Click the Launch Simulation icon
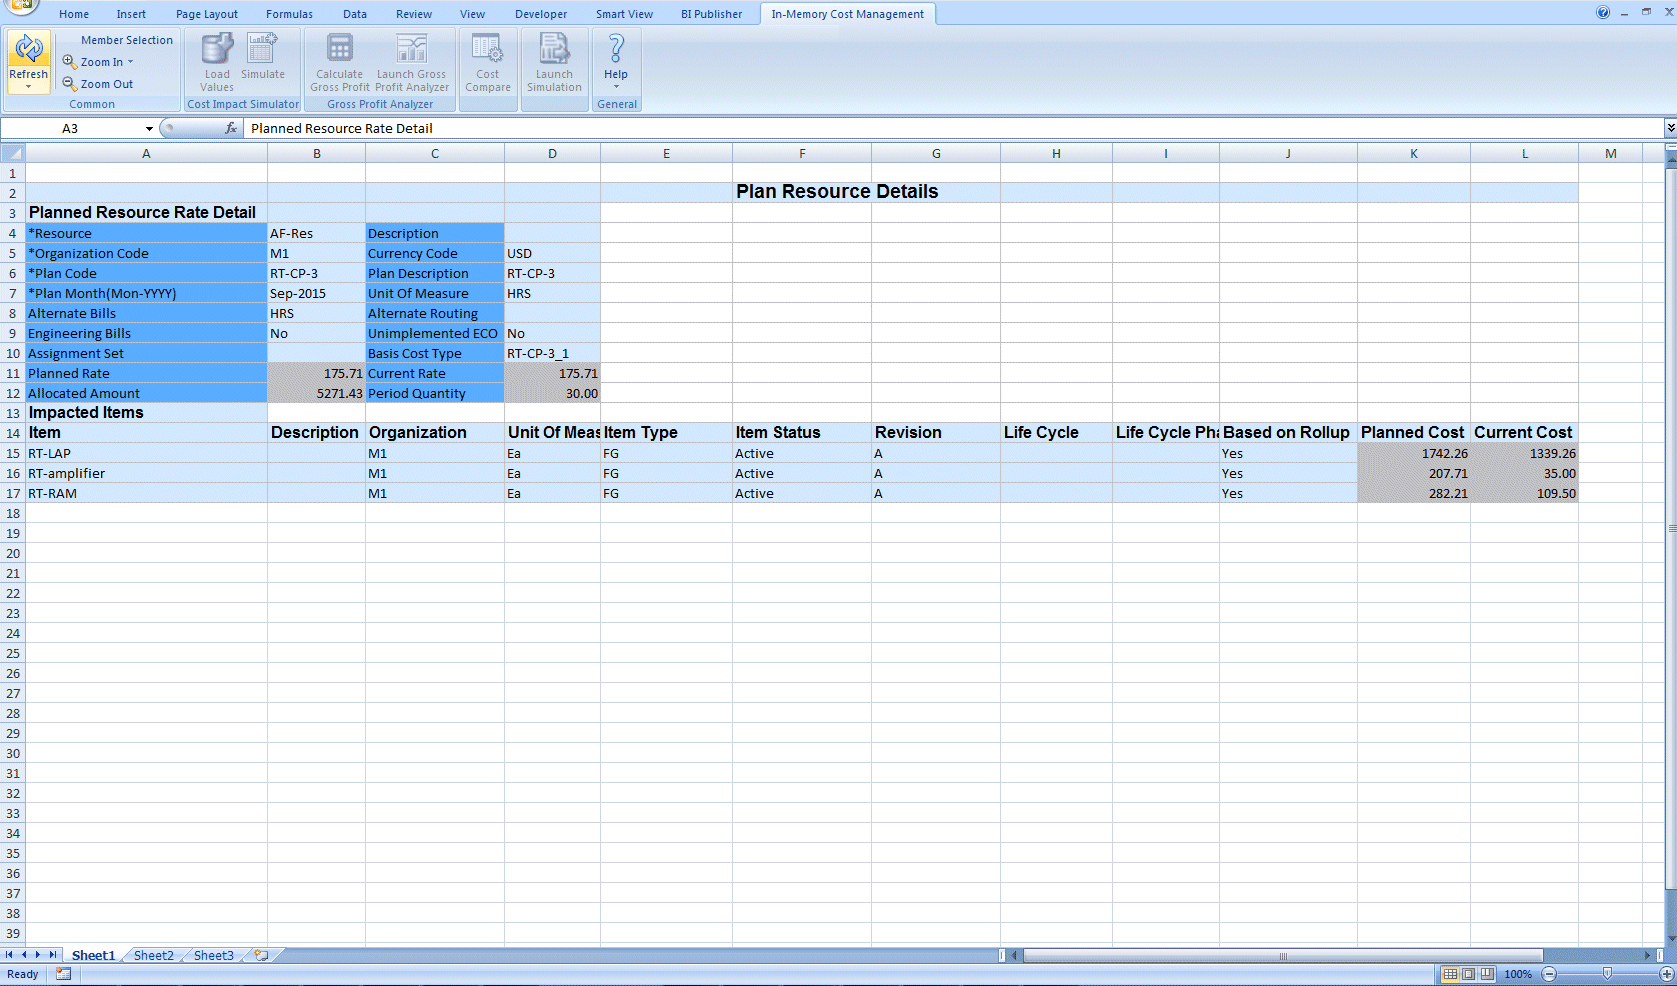This screenshot has width=1677, height=986. click(554, 49)
